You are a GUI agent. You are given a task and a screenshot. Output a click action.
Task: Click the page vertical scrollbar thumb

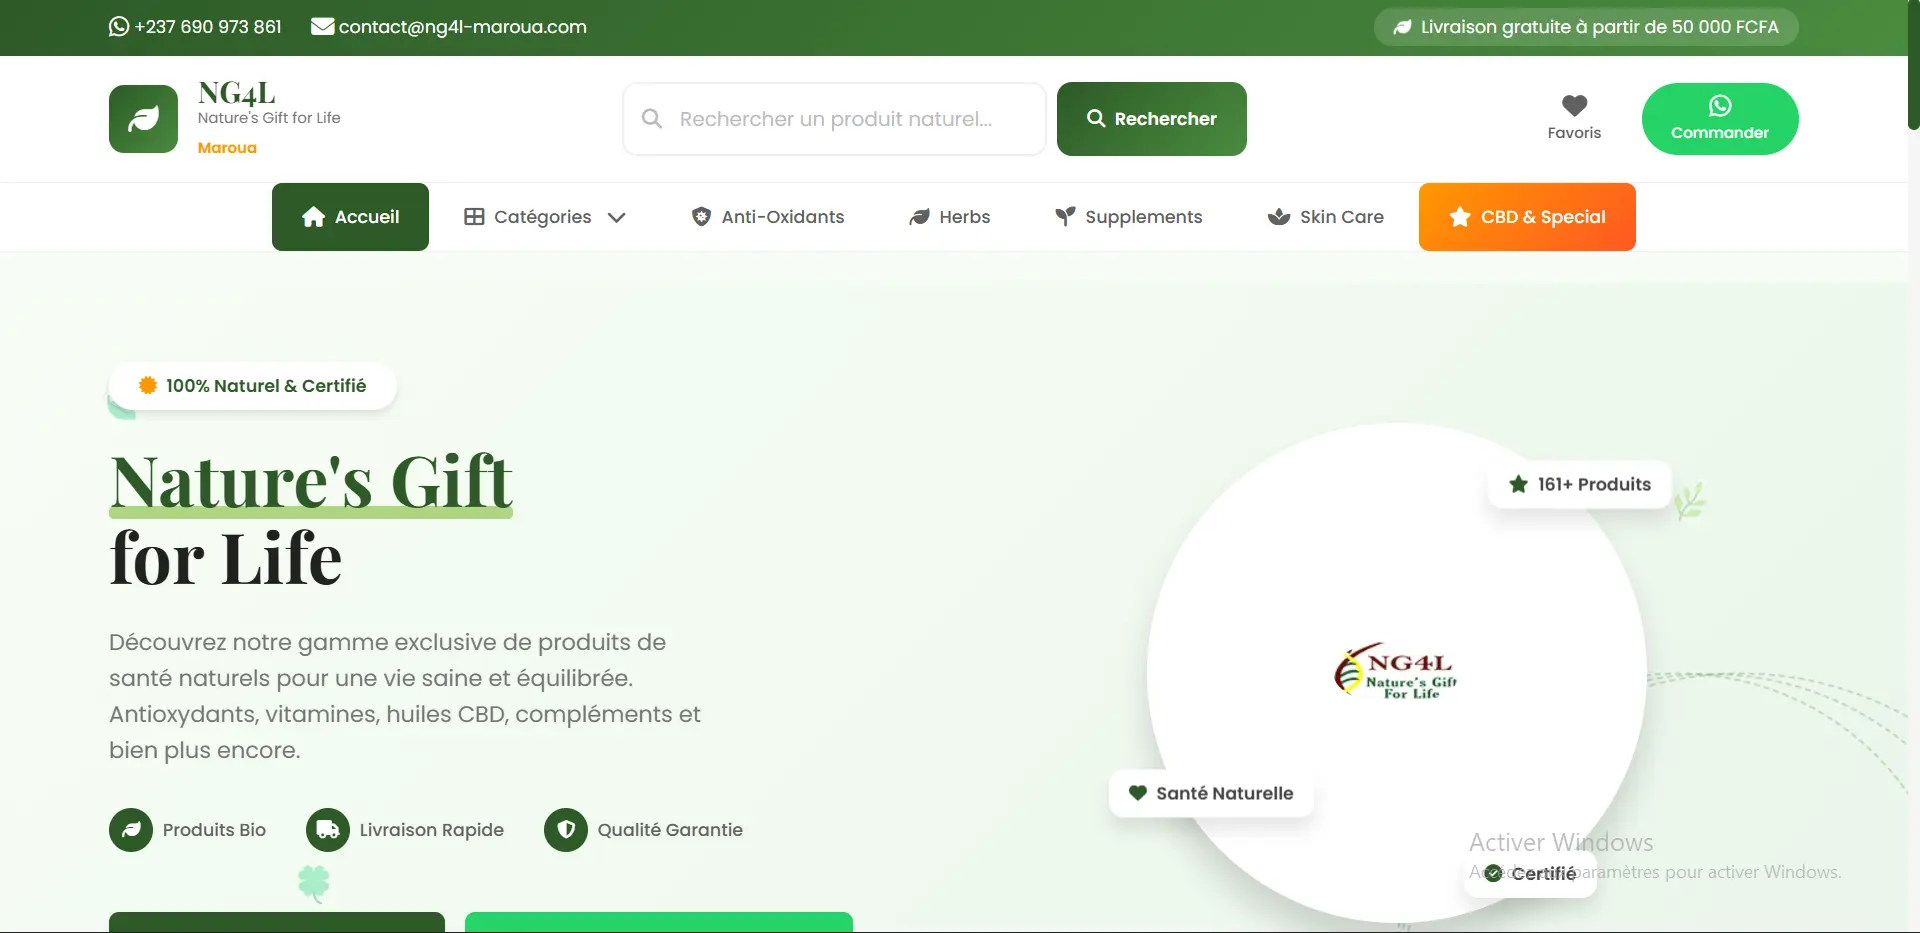pos(1913,65)
